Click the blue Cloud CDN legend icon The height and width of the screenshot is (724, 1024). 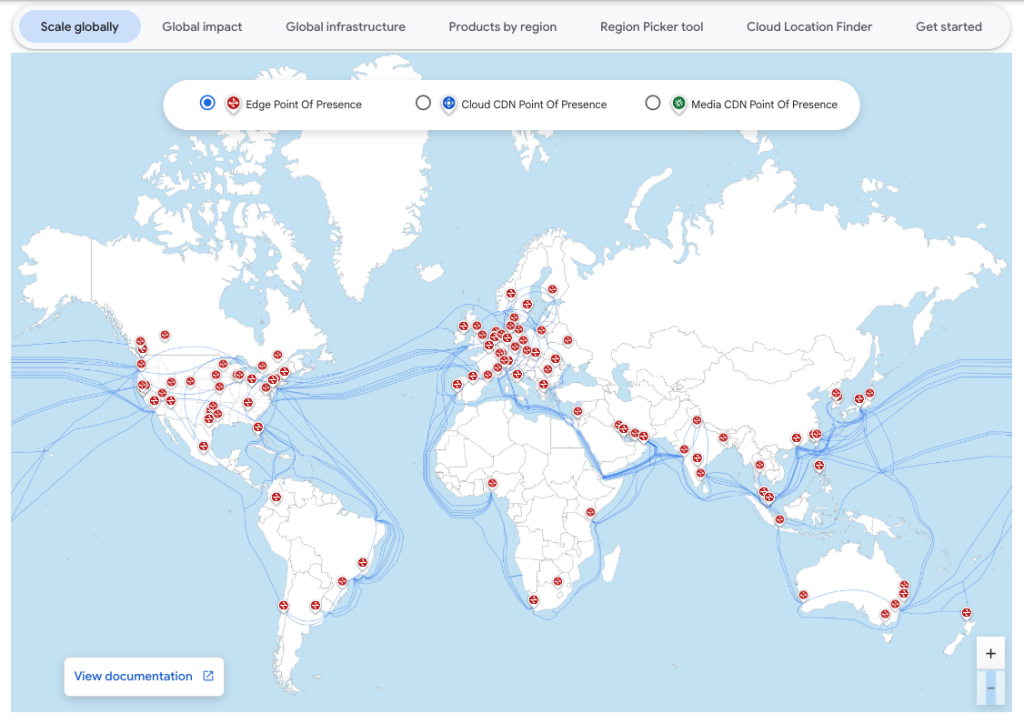pos(449,104)
